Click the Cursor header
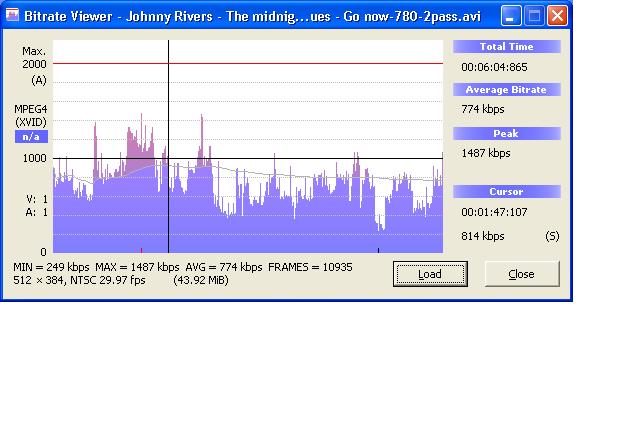Viewport: 628px width, 429px height. (x=507, y=191)
